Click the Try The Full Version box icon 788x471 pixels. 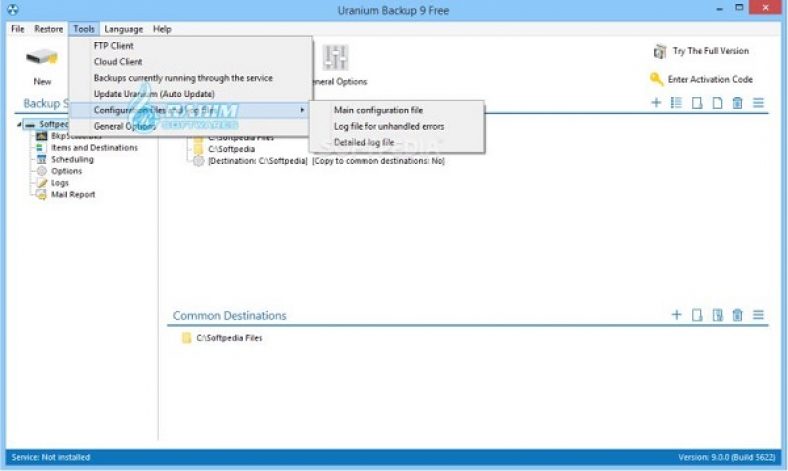click(659, 51)
